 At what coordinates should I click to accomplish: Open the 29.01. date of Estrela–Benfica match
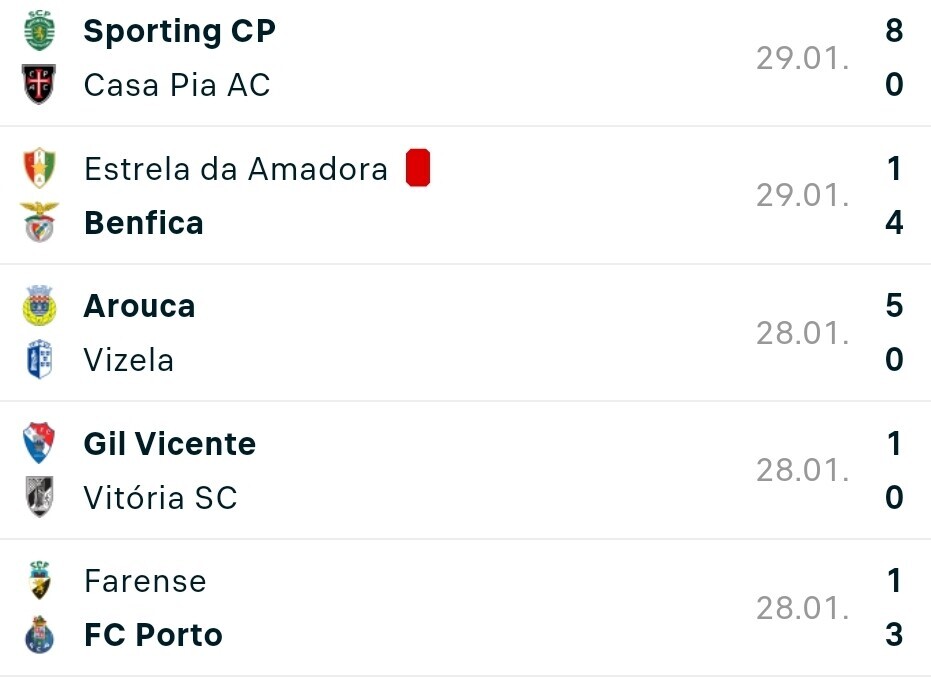tap(802, 195)
